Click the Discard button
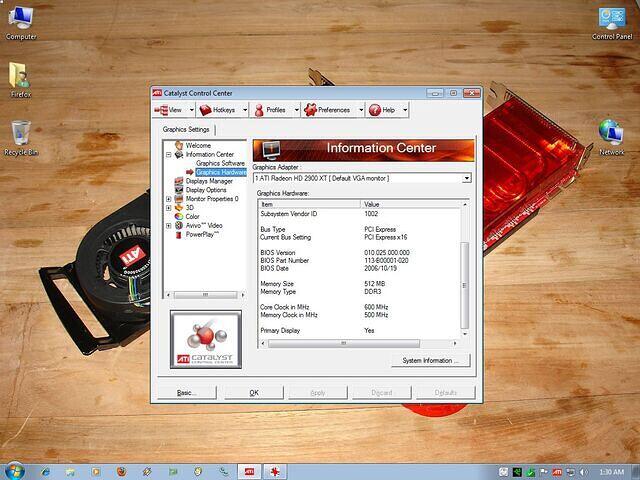The width and height of the screenshot is (640, 480). click(x=382, y=393)
